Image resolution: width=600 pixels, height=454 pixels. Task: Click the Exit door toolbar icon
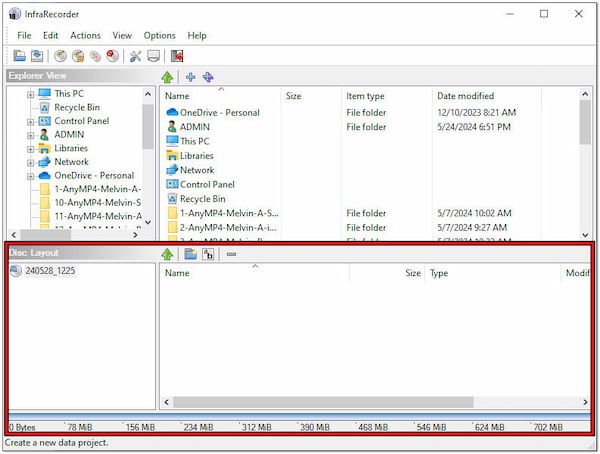tap(177, 56)
